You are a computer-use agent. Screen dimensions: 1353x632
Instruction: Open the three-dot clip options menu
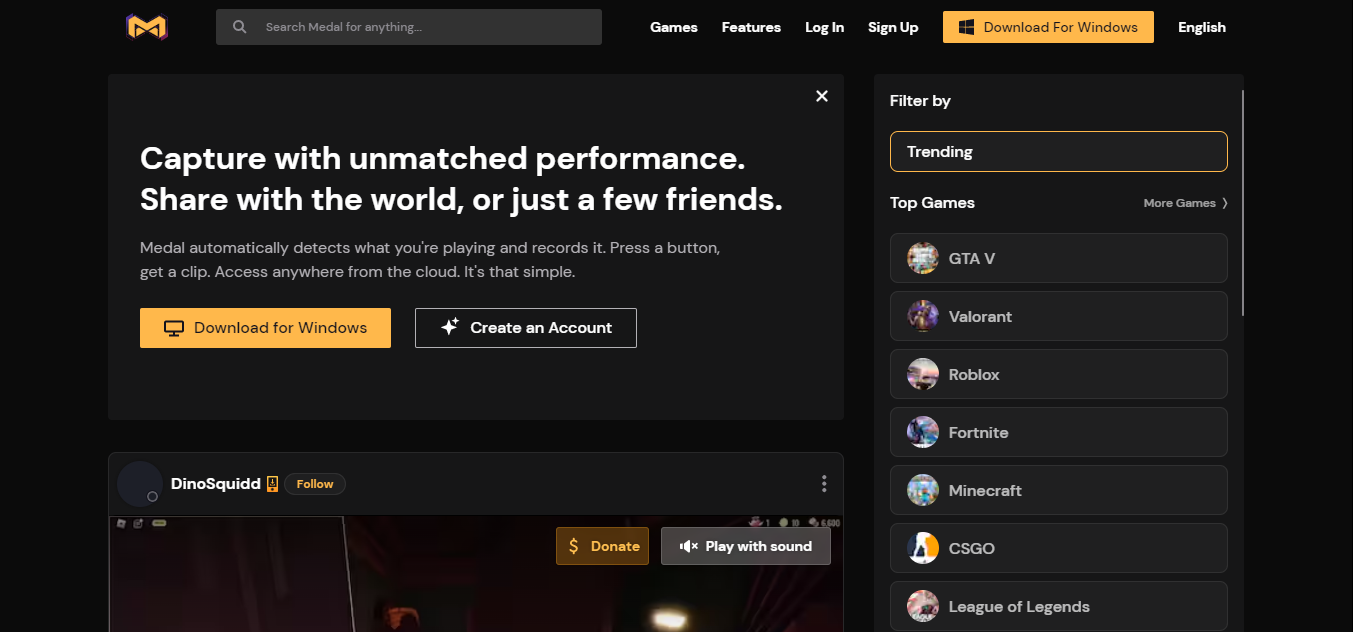click(x=824, y=484)
